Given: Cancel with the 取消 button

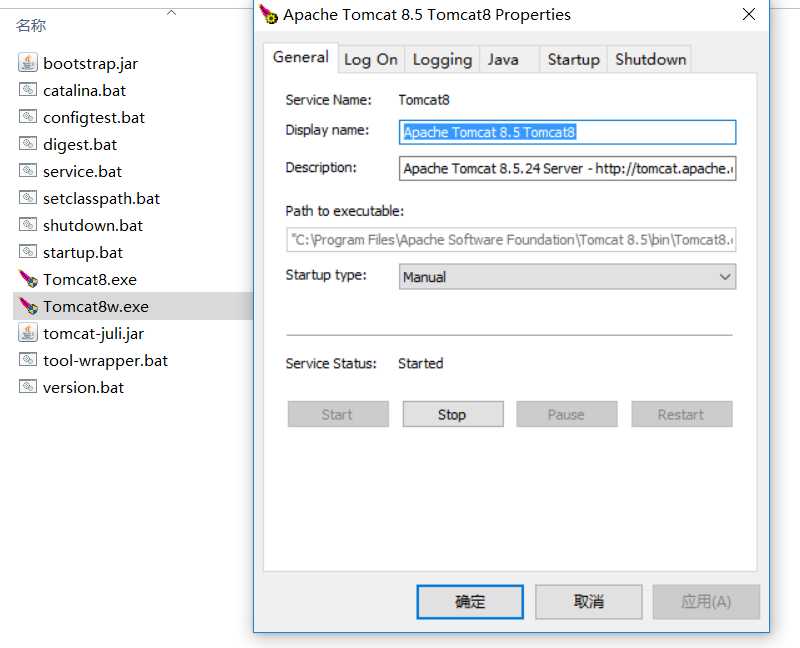Looking at the screenshot, I should pyautogui.click(x=588, y=602).
